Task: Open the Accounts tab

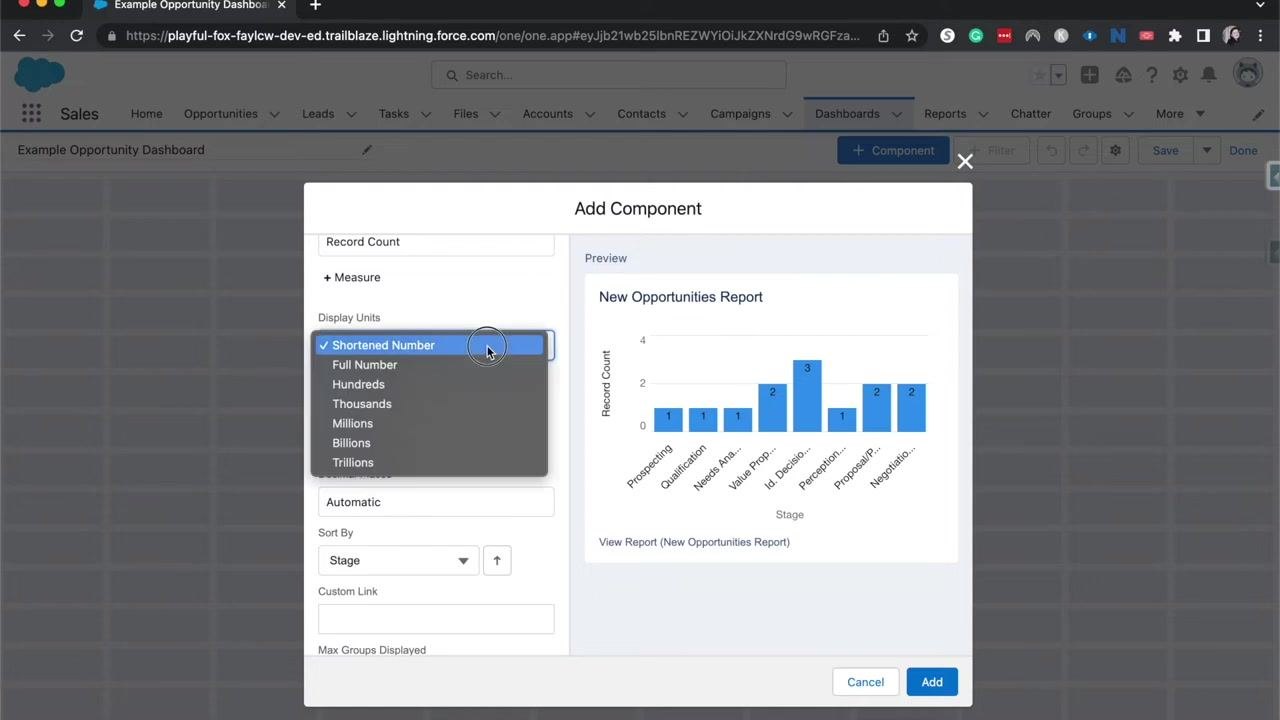Action: point(547,114)
